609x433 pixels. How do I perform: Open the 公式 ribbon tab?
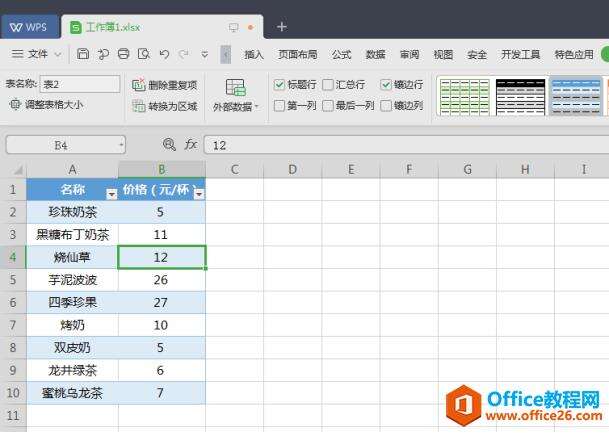[x=341, y=54]
